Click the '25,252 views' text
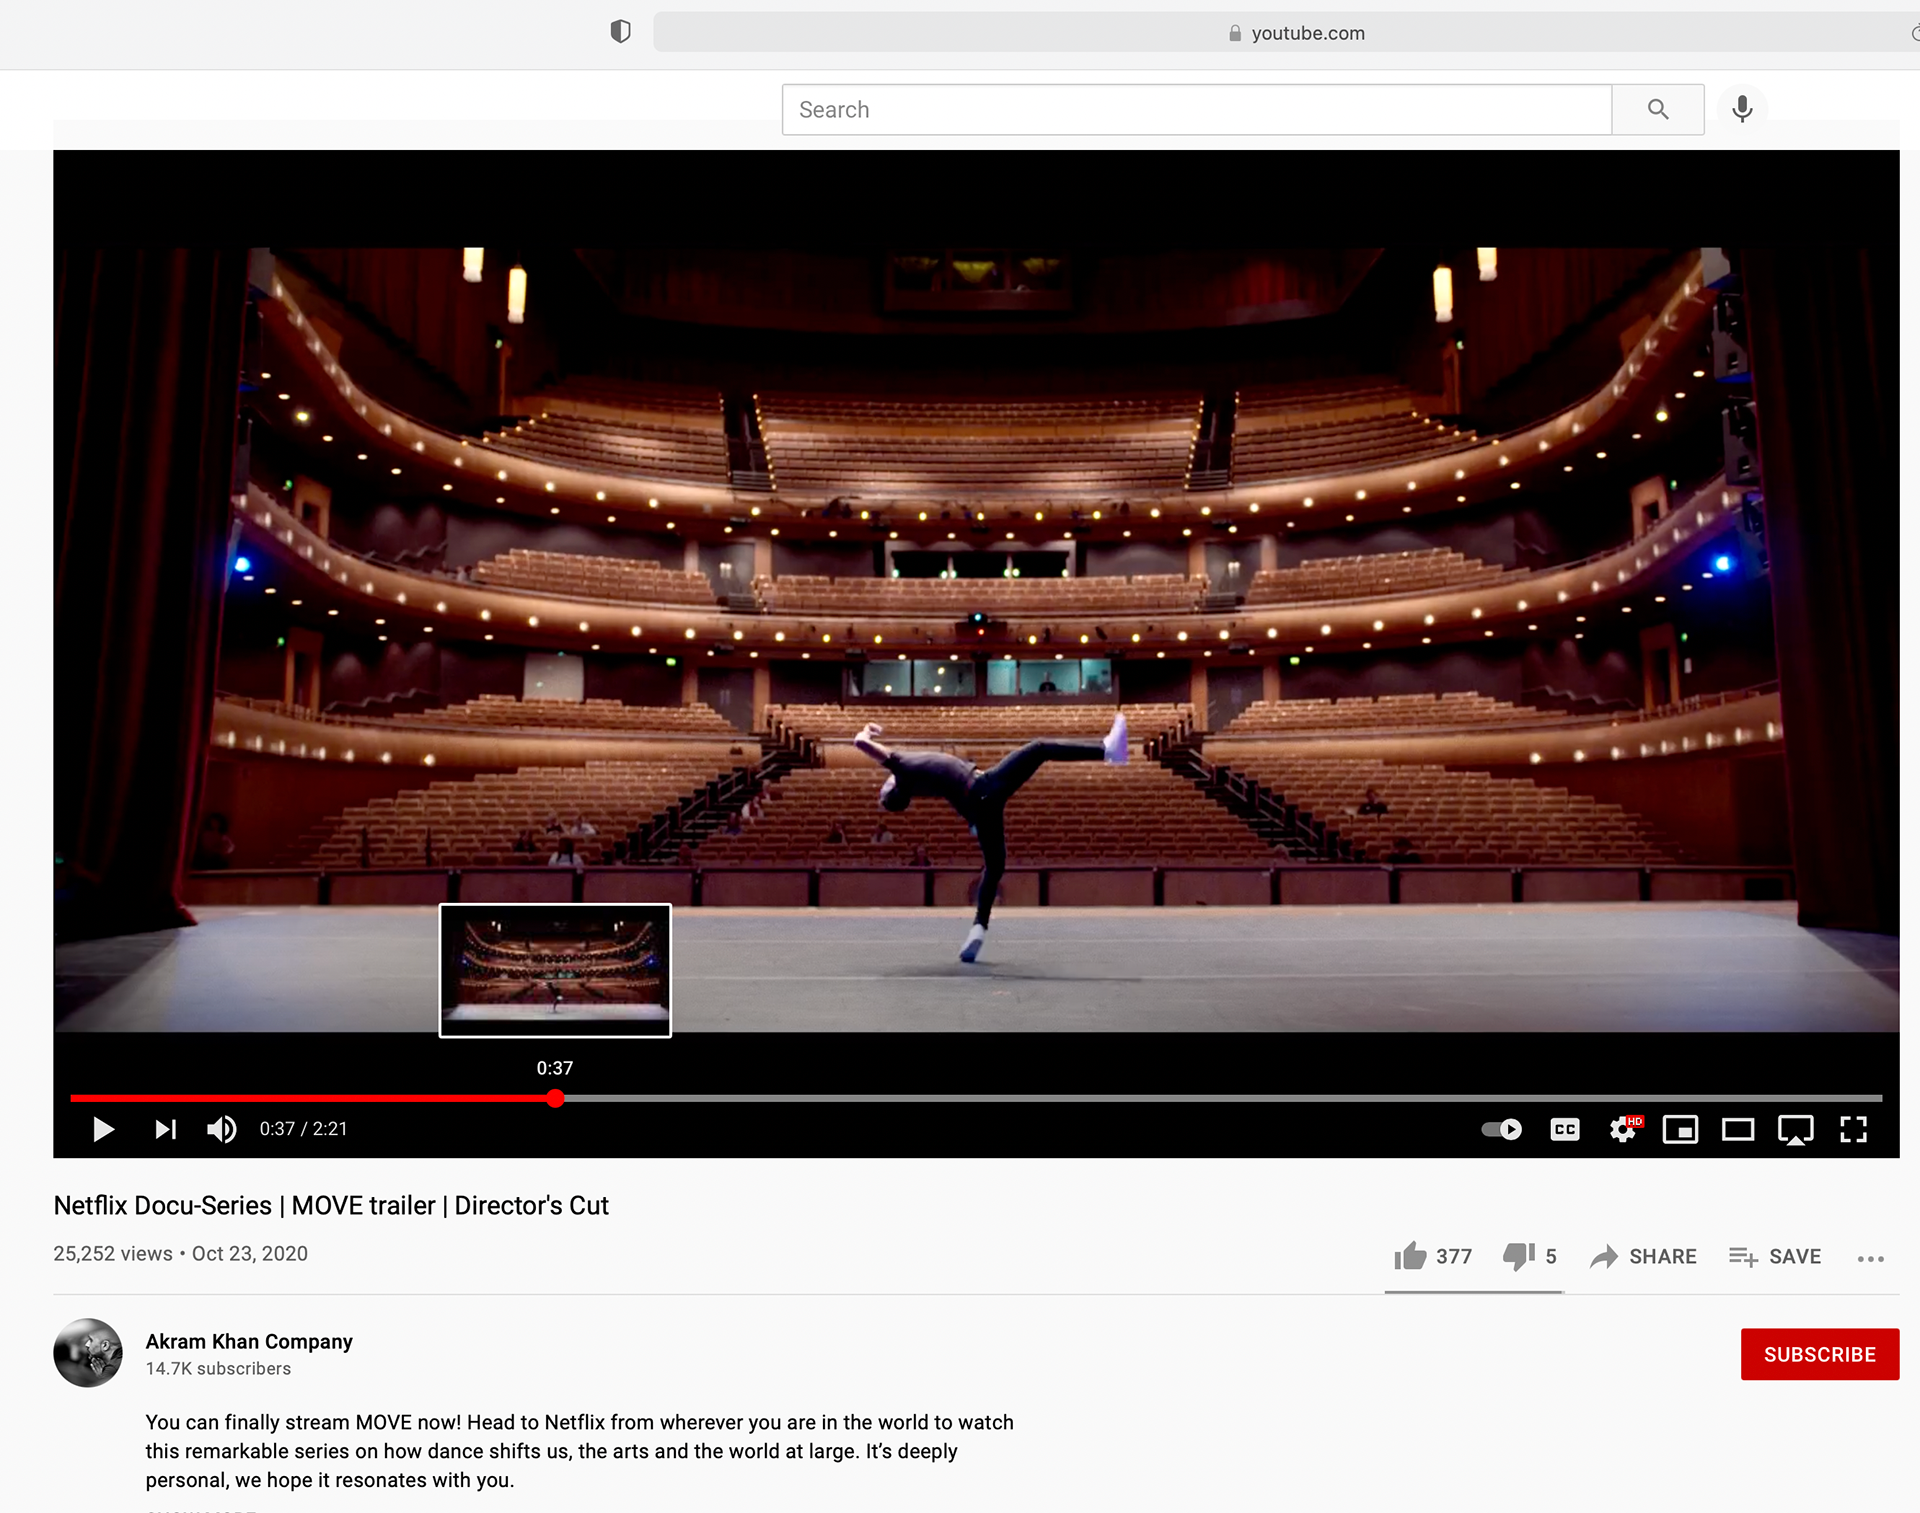This screenshot has width=1920, height=1513. coord(113,1253)
